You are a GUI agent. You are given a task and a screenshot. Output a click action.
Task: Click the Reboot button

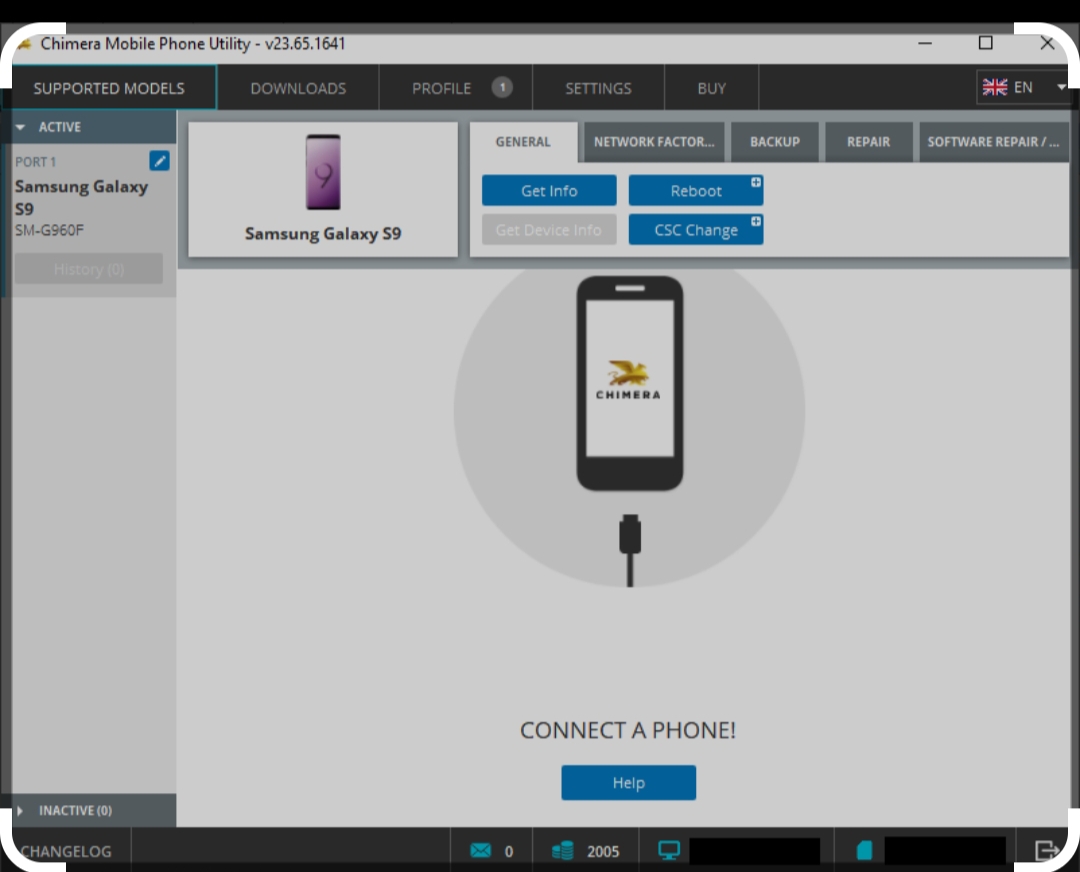click(x=696, y=191)
